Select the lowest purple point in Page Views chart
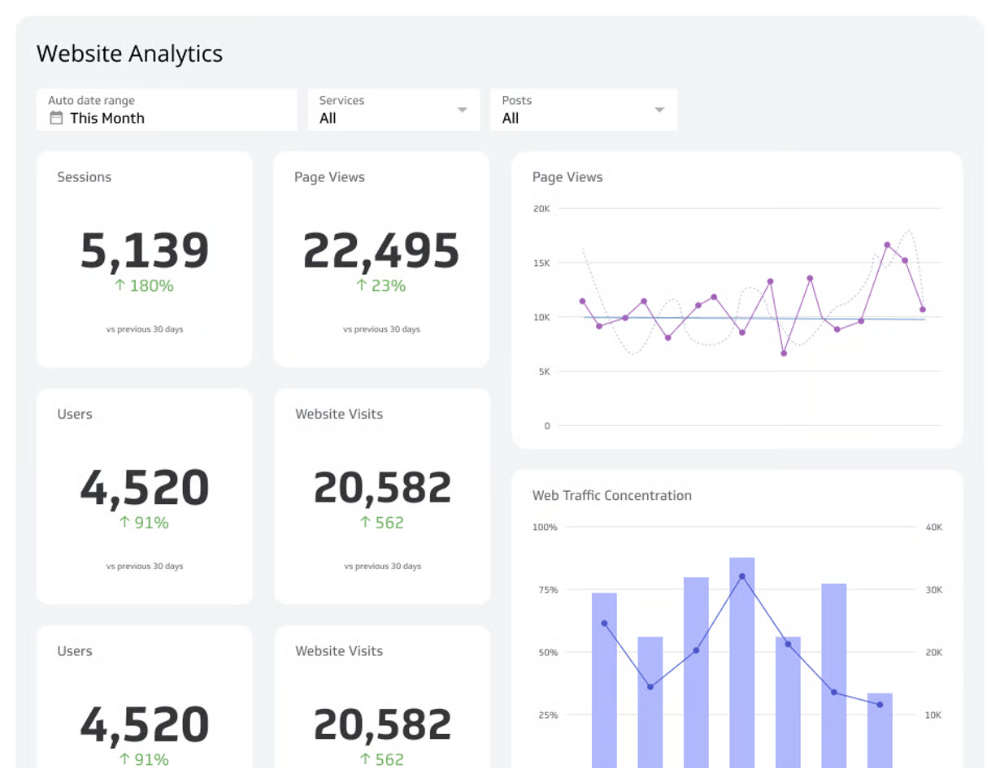The width and height of the screenshot is (1000, 768). [783, 353]
